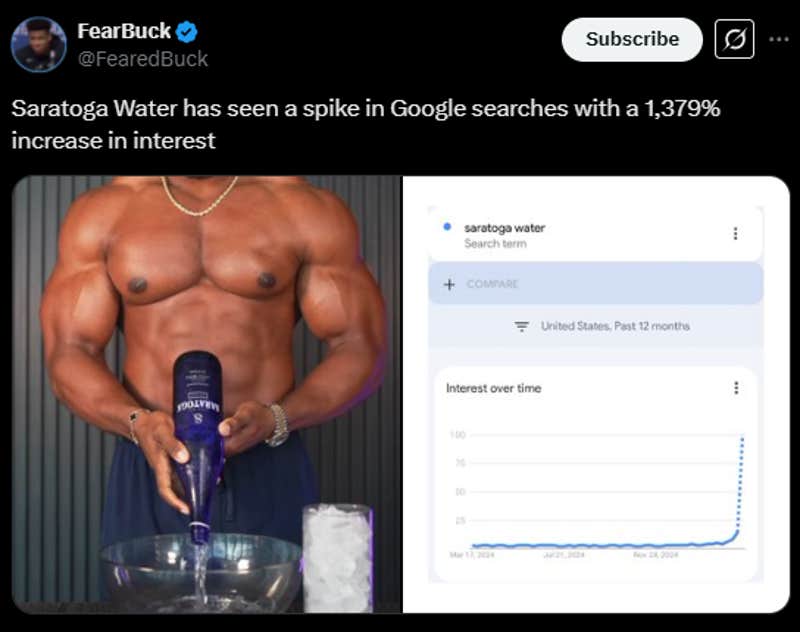Click the blue dot beside saratoga water
800x632 pixels.
[446, 227]
